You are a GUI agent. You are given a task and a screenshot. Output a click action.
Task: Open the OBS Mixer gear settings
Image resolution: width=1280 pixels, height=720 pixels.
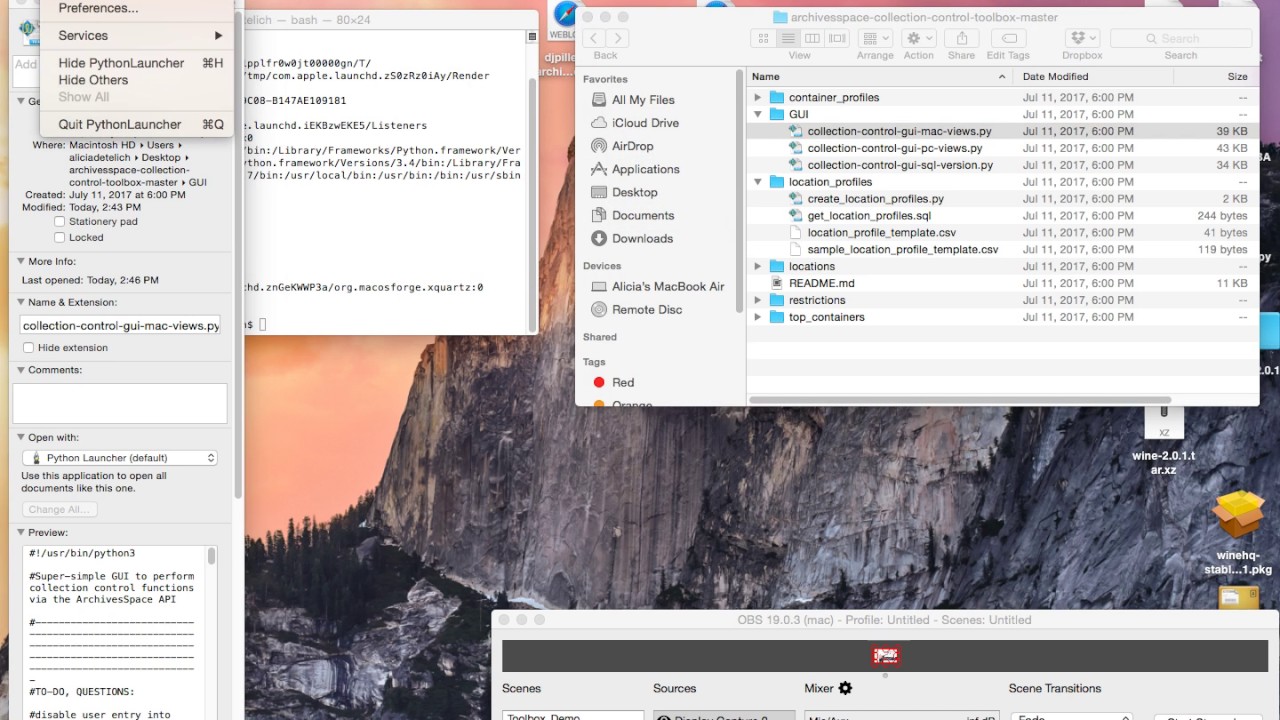coord(845,688)
